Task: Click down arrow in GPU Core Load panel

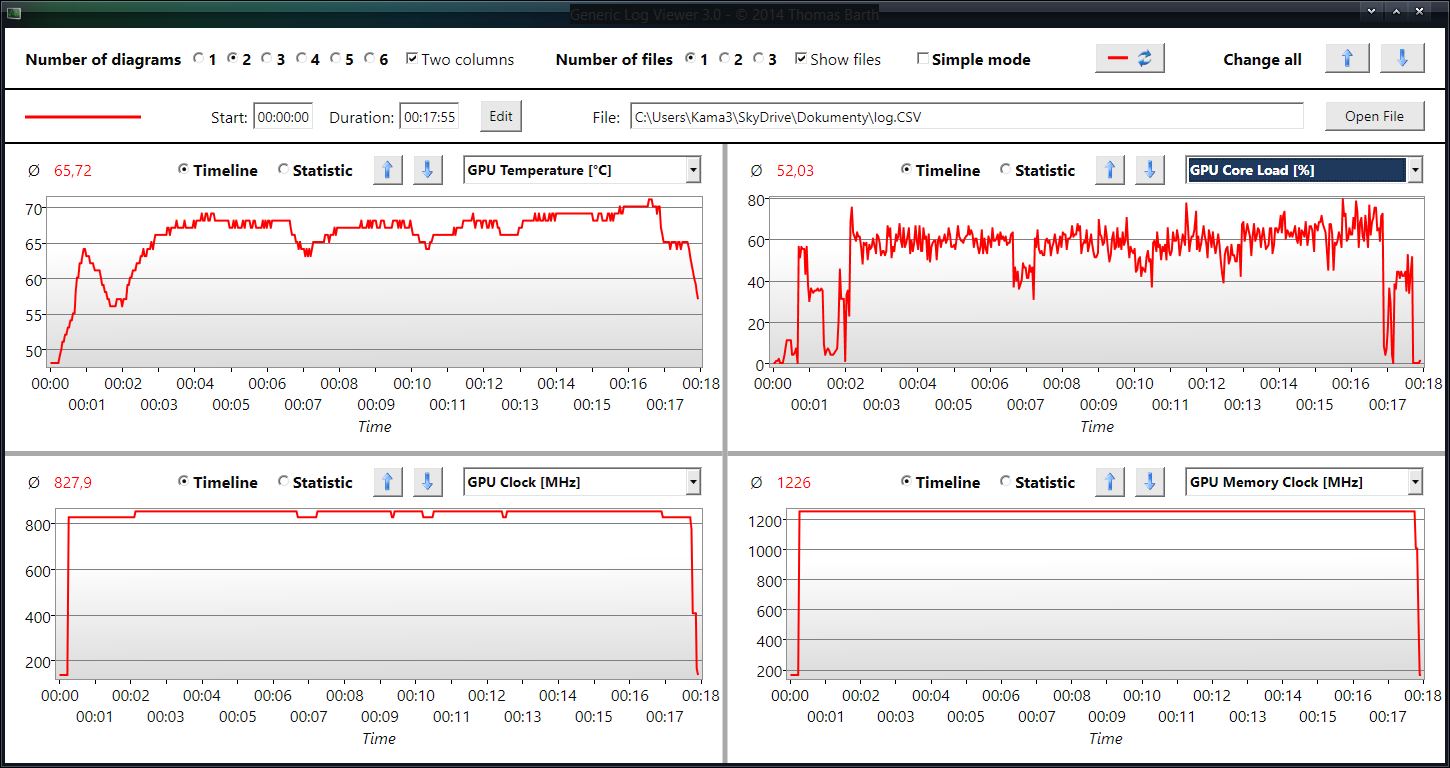Action: pyautogui.click(x=1150, y=170)
